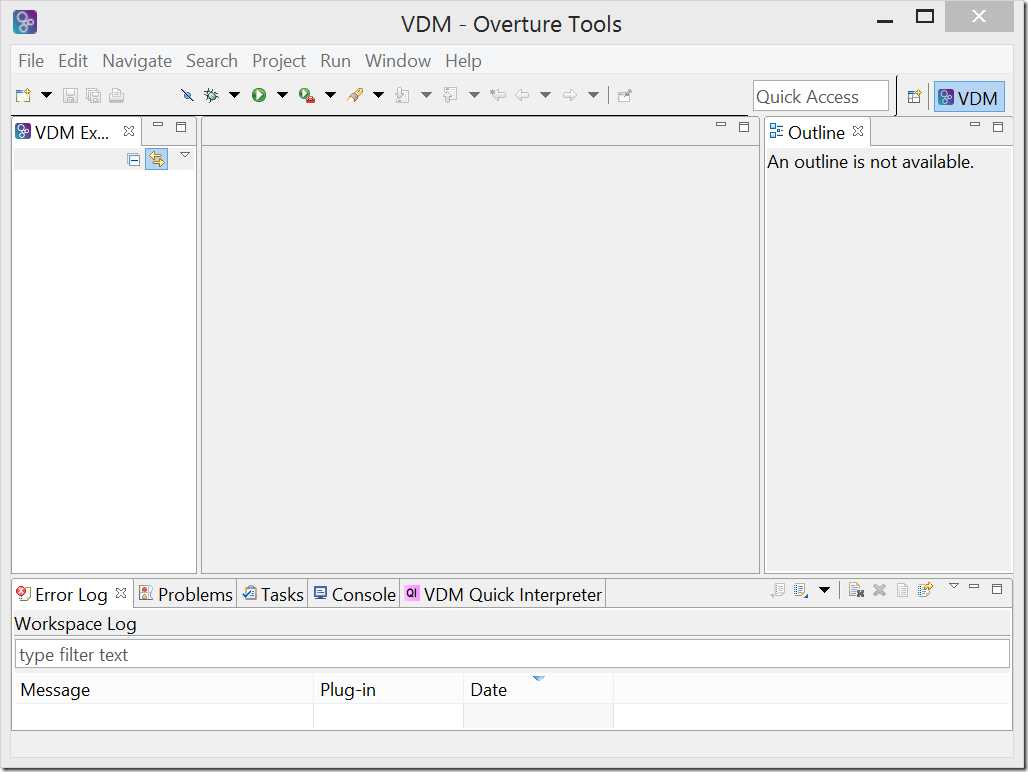This screenshot has height=772, width=1028.
Task: Maximize the VDM Explorer panel
Action: click(181, 127)
